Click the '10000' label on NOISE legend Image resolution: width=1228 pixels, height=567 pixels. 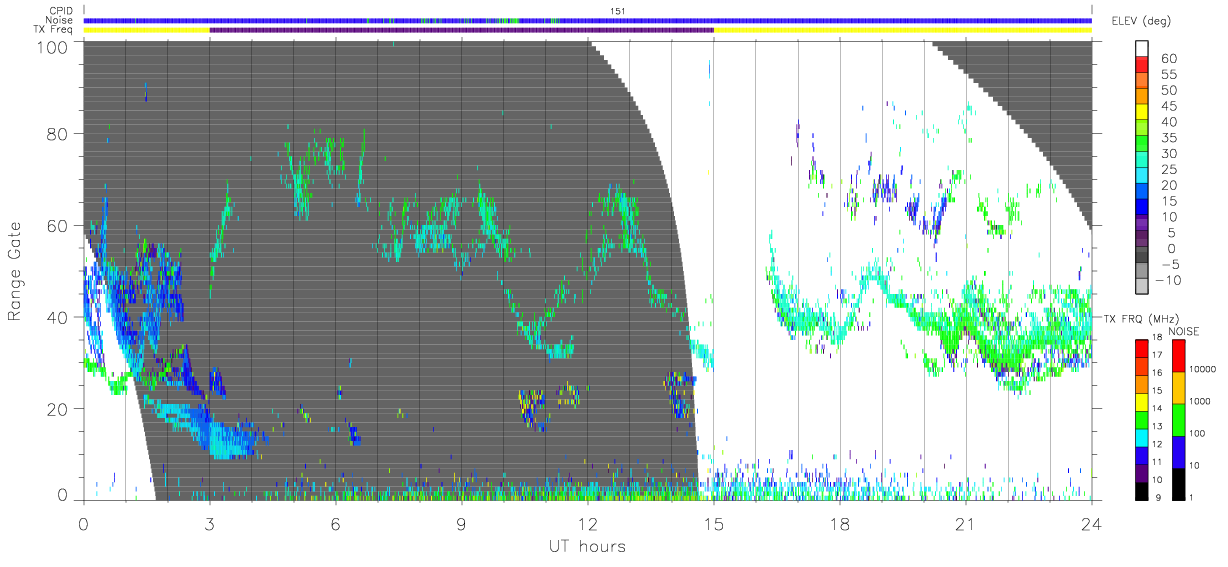[x=1204, y=369]
